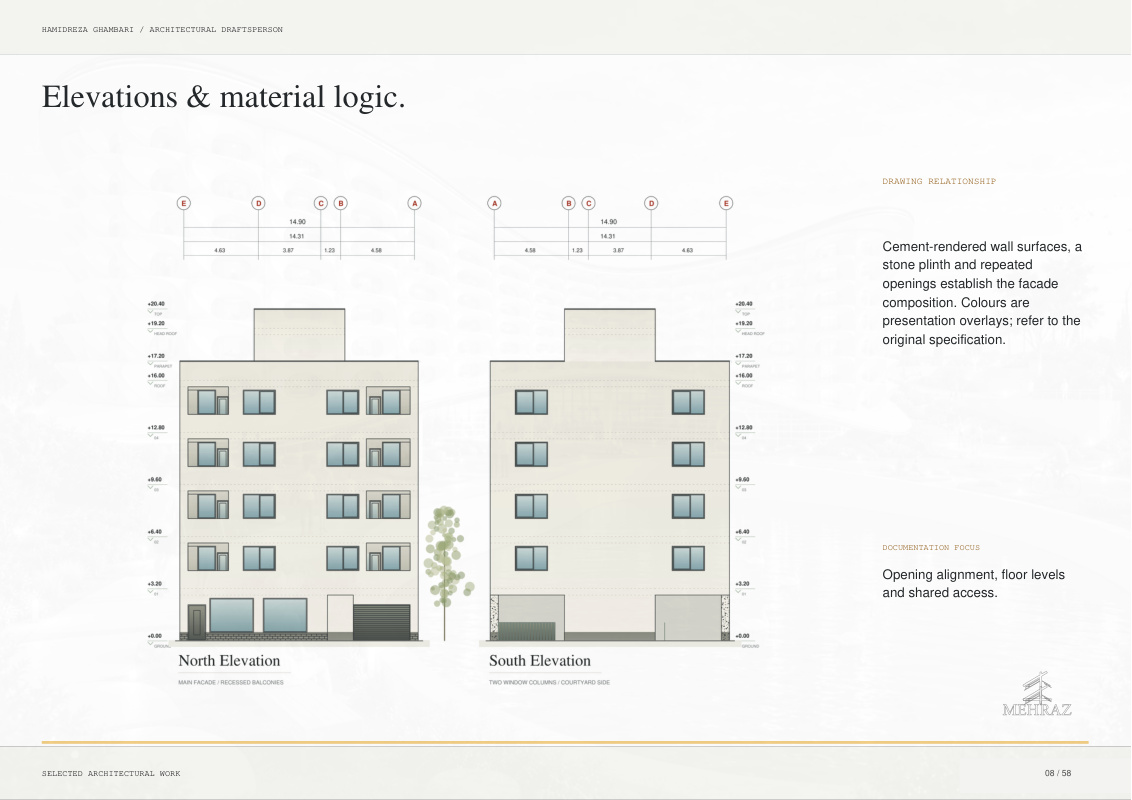The height and width of the screenshot is (800, 1132).
Task: Select the Drawing Relationship heading
Action: (939, 181)
